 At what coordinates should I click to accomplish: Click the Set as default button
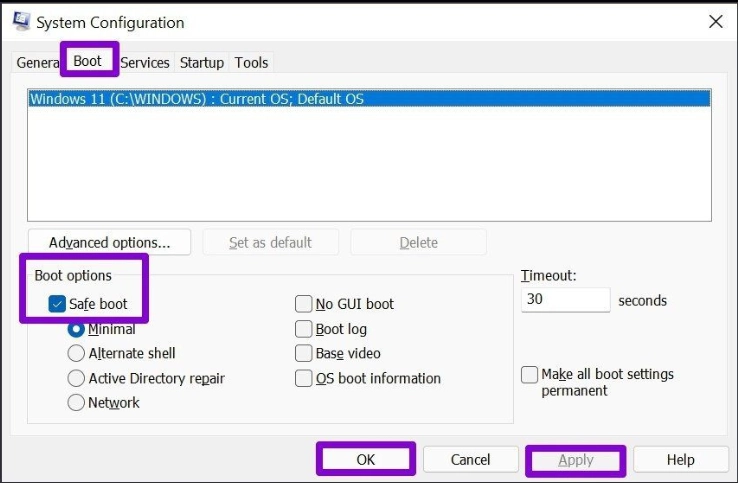(270, 242)
